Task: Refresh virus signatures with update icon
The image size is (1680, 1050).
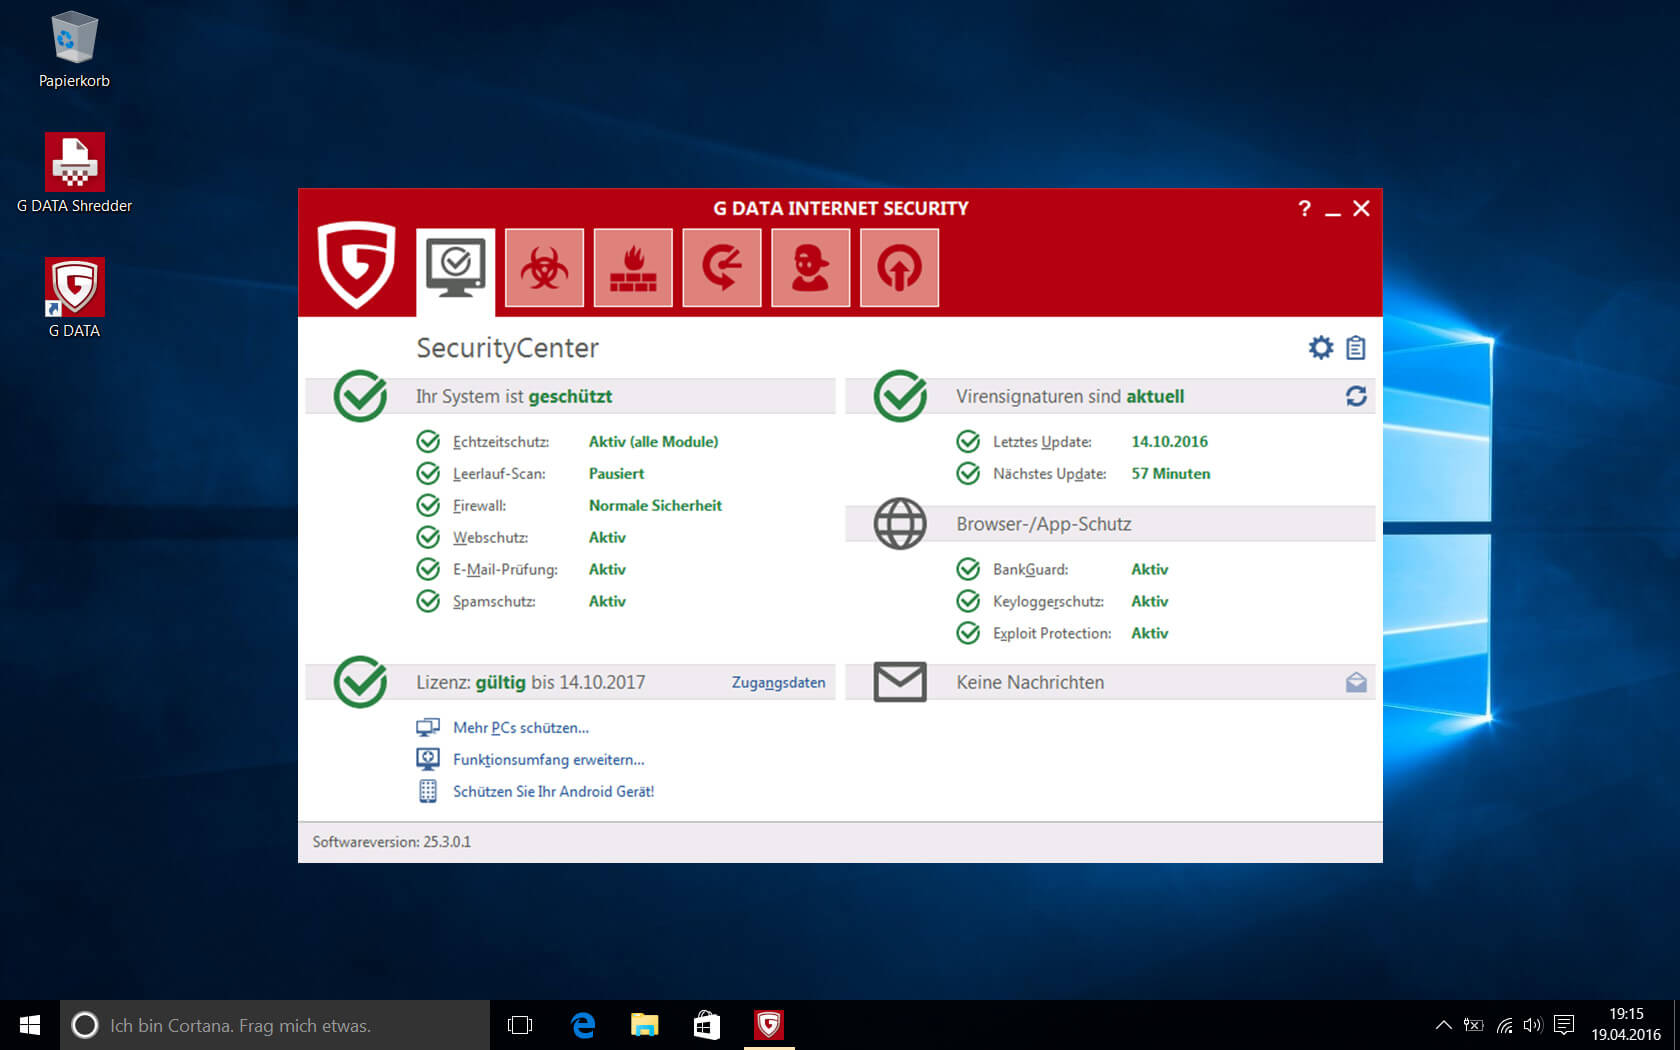Action: point(1356,396)
